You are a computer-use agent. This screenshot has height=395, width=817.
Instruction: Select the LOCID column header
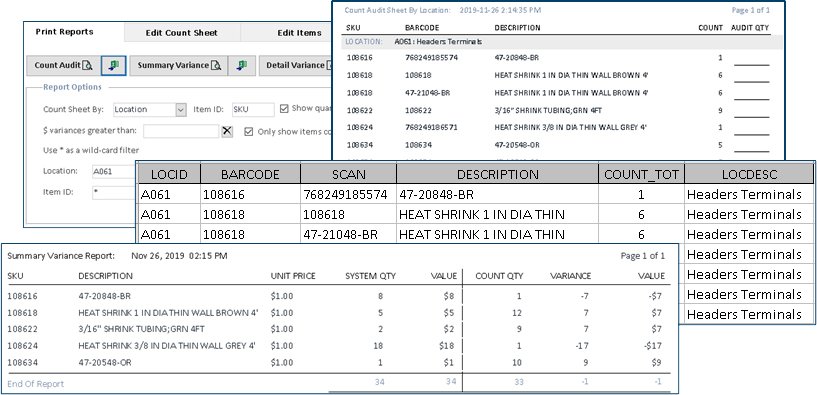(169, 174)
